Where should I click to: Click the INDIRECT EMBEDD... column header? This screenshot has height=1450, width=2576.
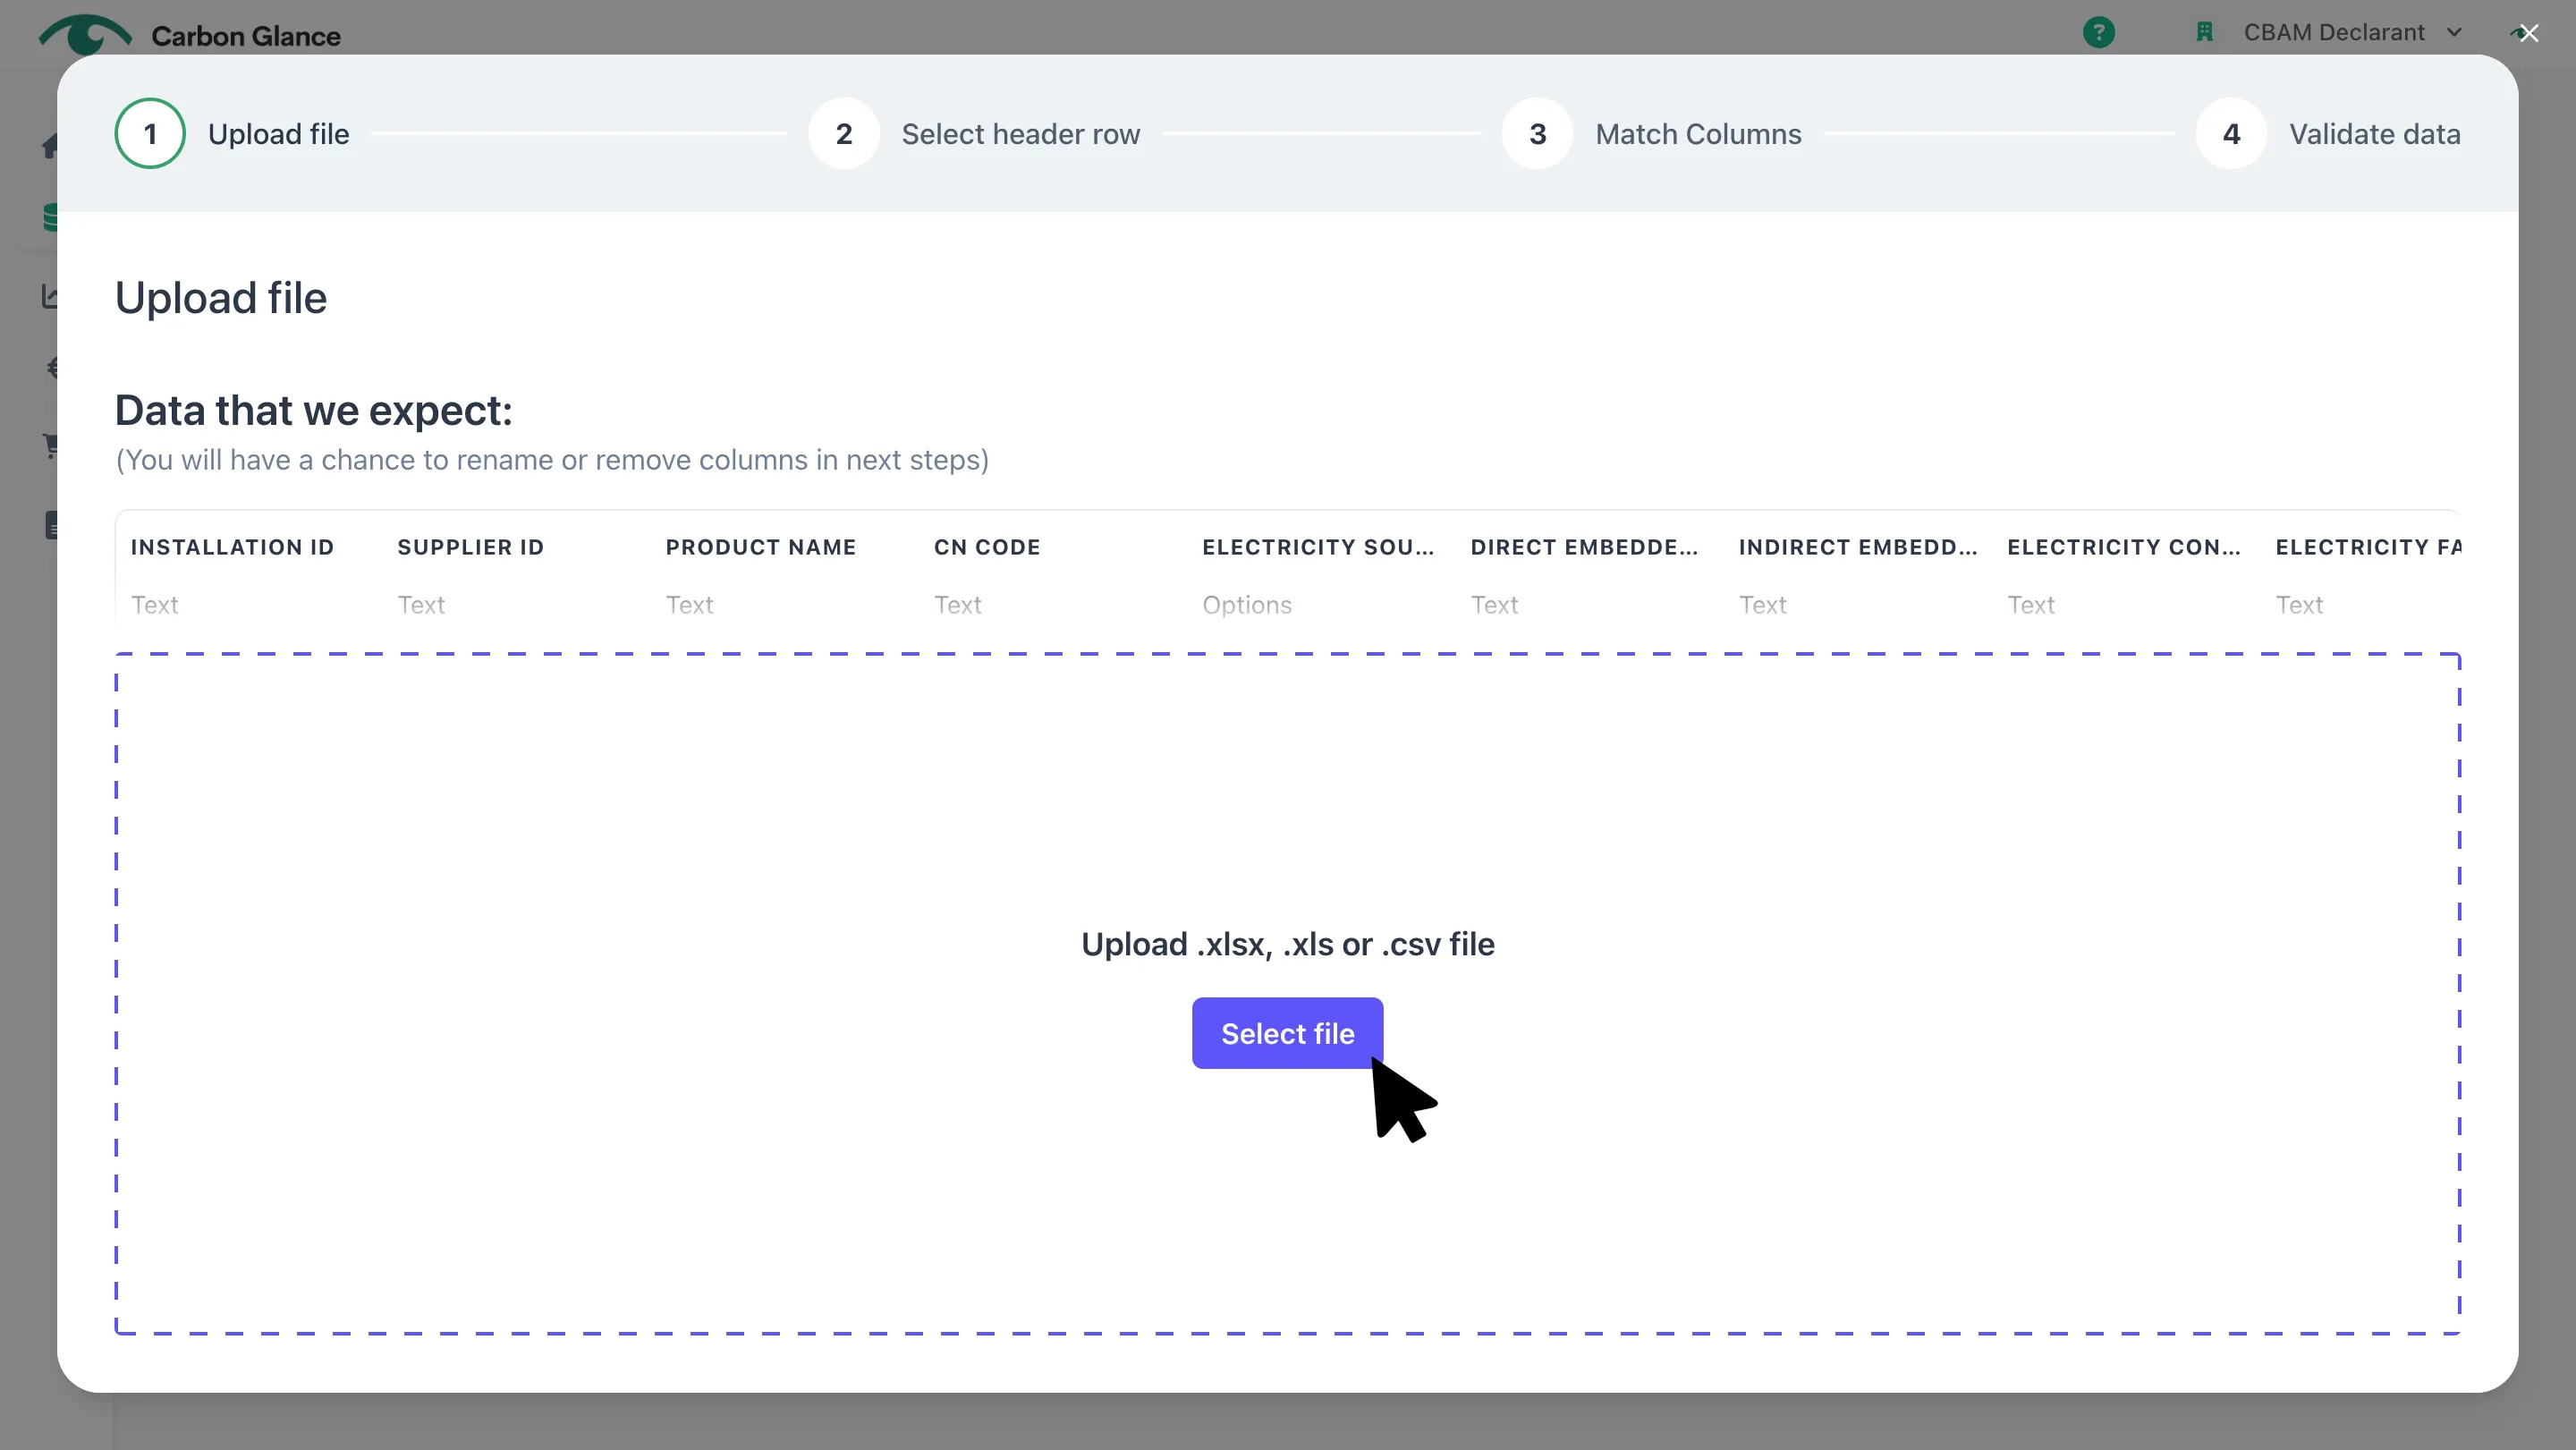[x=1858, y=547]
